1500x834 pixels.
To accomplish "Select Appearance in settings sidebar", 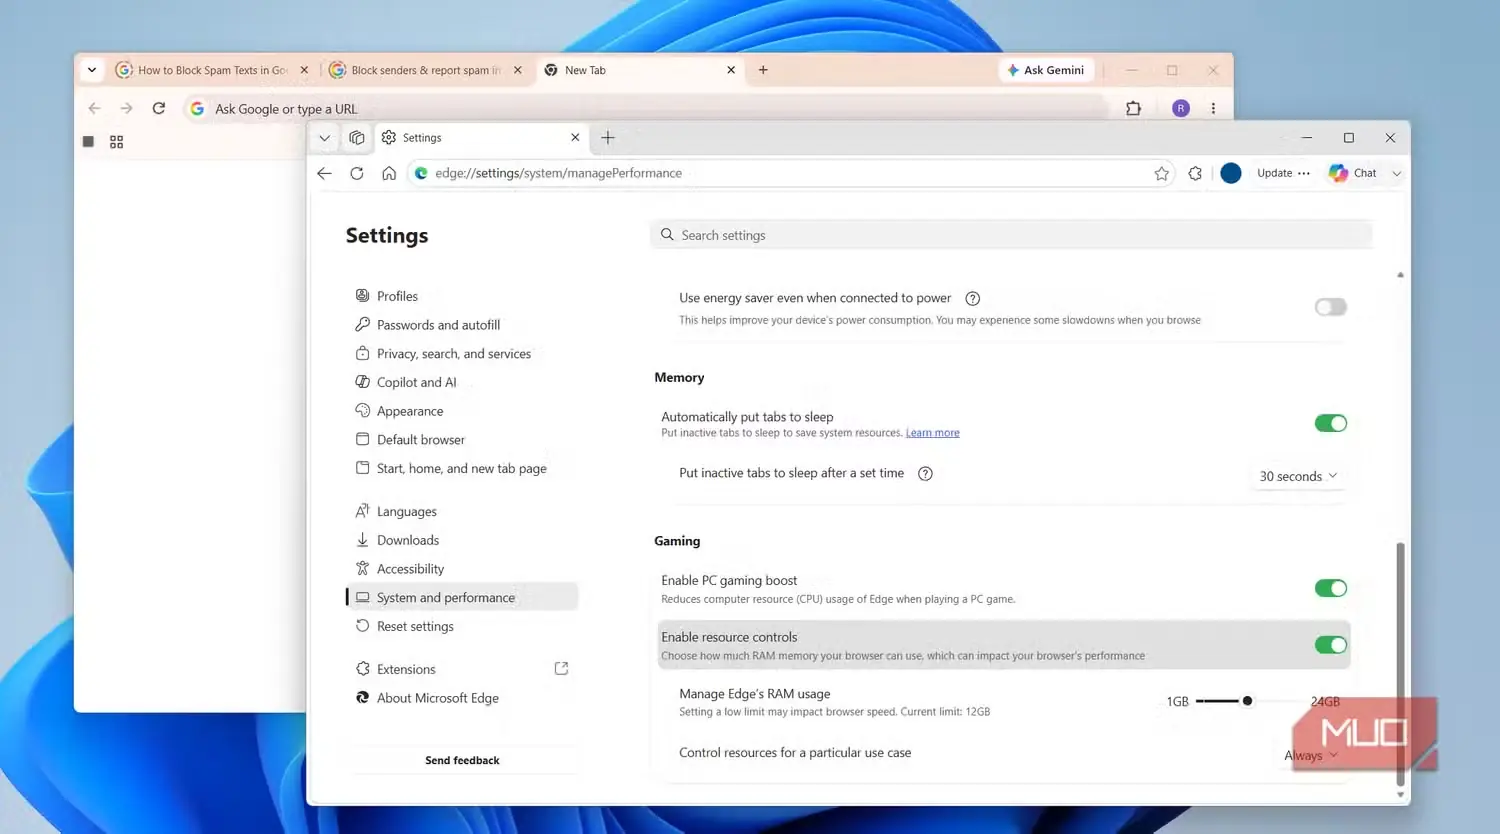I will pos(399,411).
